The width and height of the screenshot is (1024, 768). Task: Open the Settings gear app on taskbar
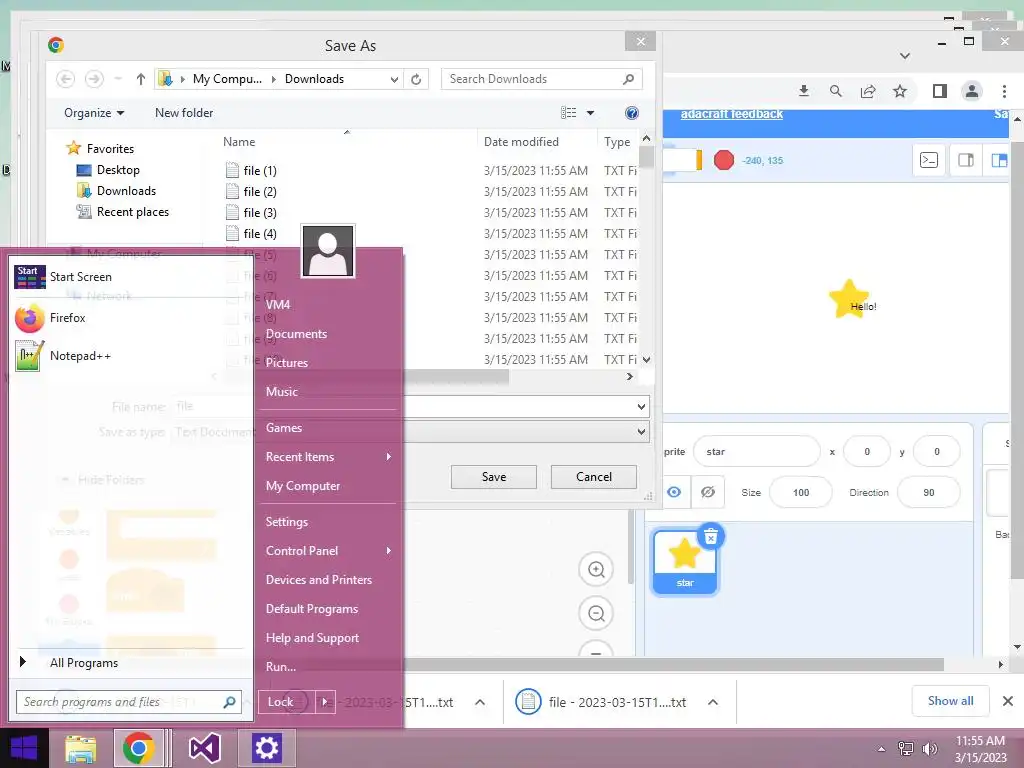point(266,748)
